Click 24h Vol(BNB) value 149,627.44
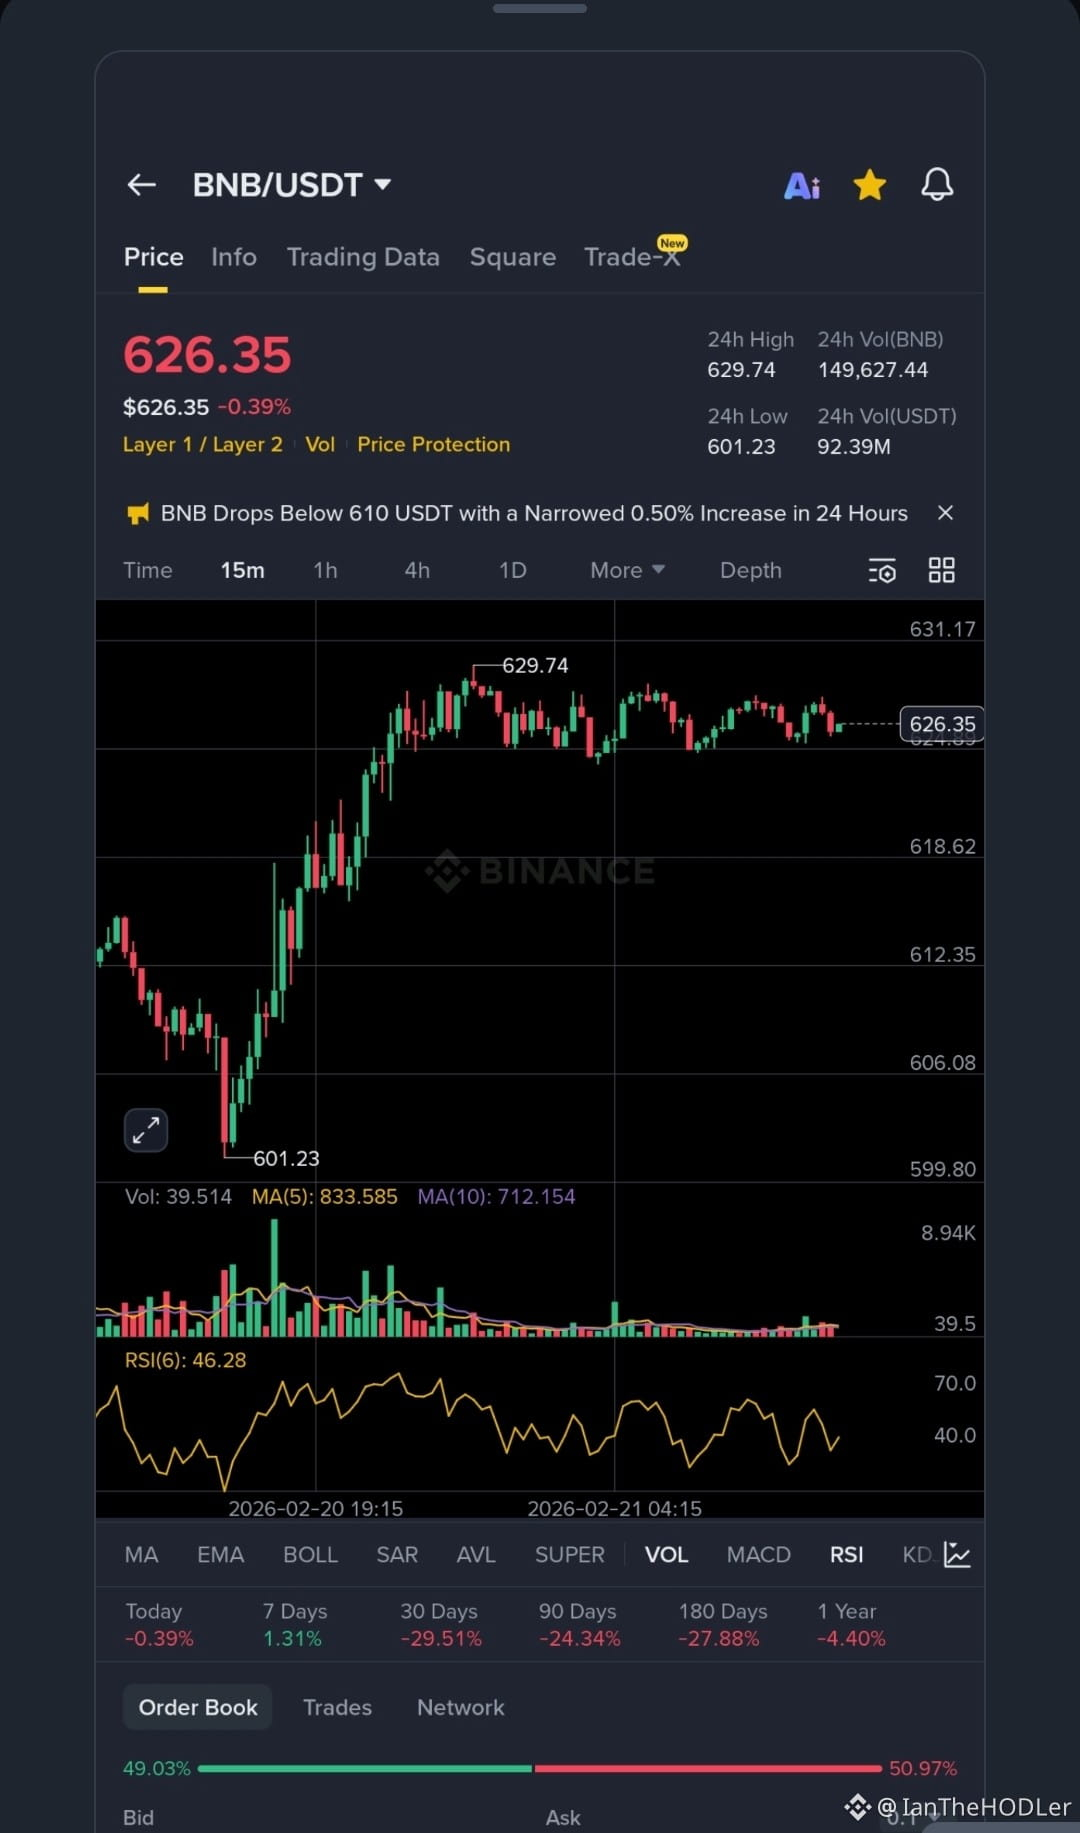1080x1833 pixels. [x=873, y=370]
